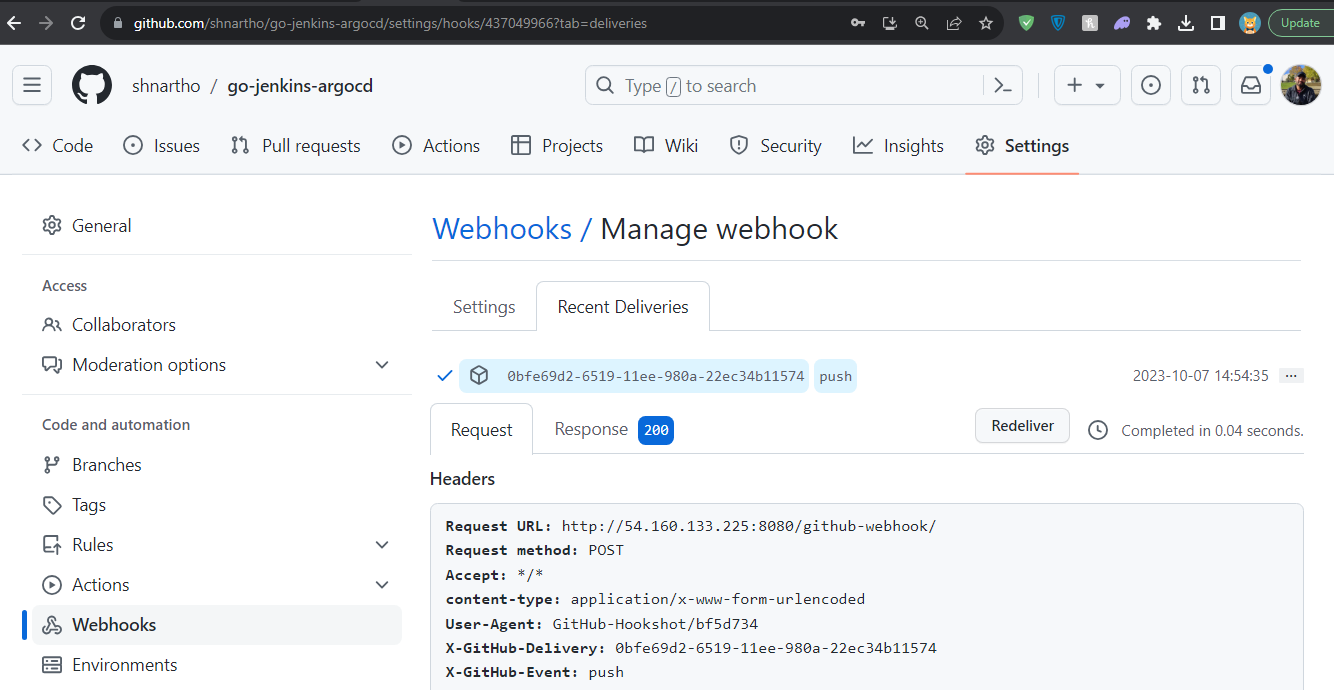1334x690 pixels.
Task: Click delivery ID 0bfe69d2-6519-11ee-980a-22ec34b11574
Action: [655, 377]
